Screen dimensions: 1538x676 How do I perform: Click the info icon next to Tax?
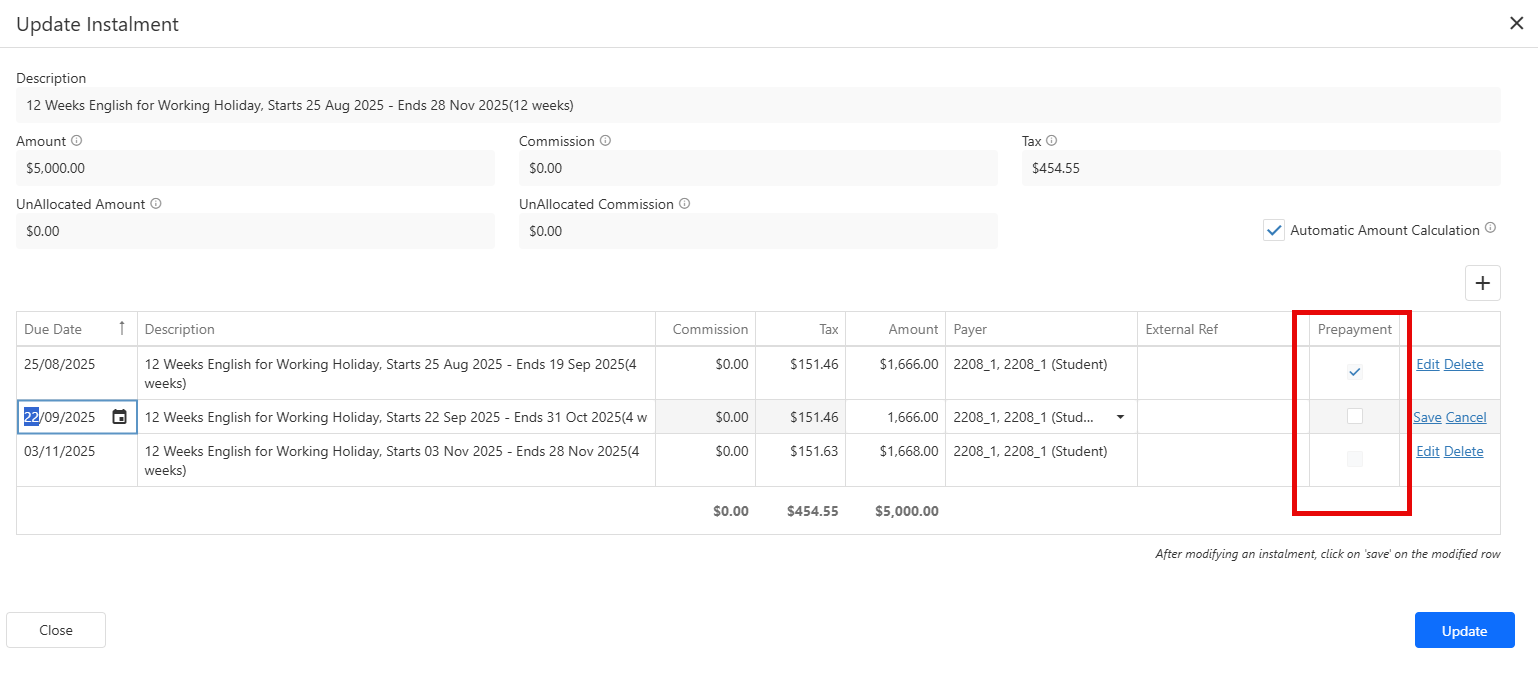(x=1051, y=141)
